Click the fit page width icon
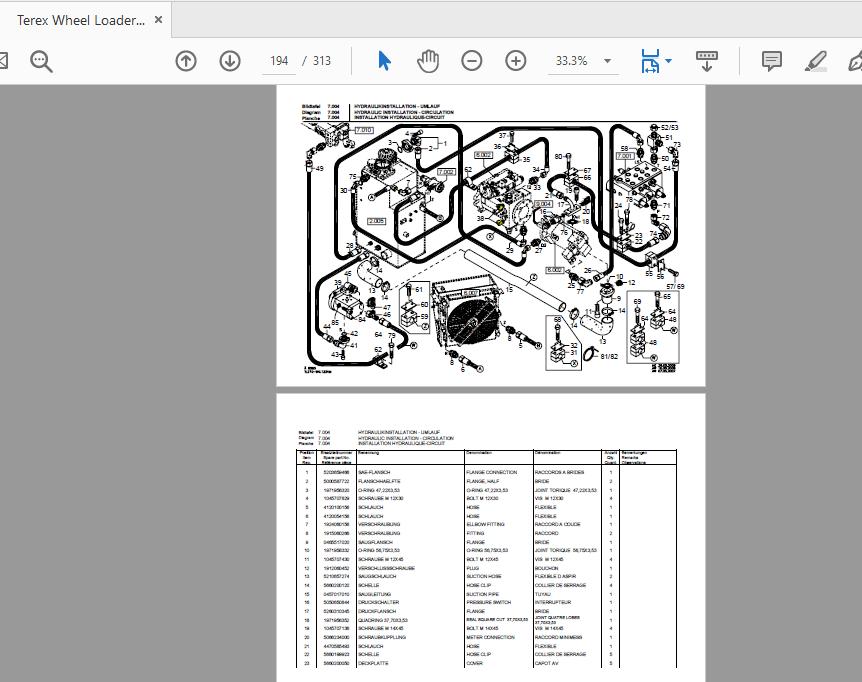 coord(650,61)
